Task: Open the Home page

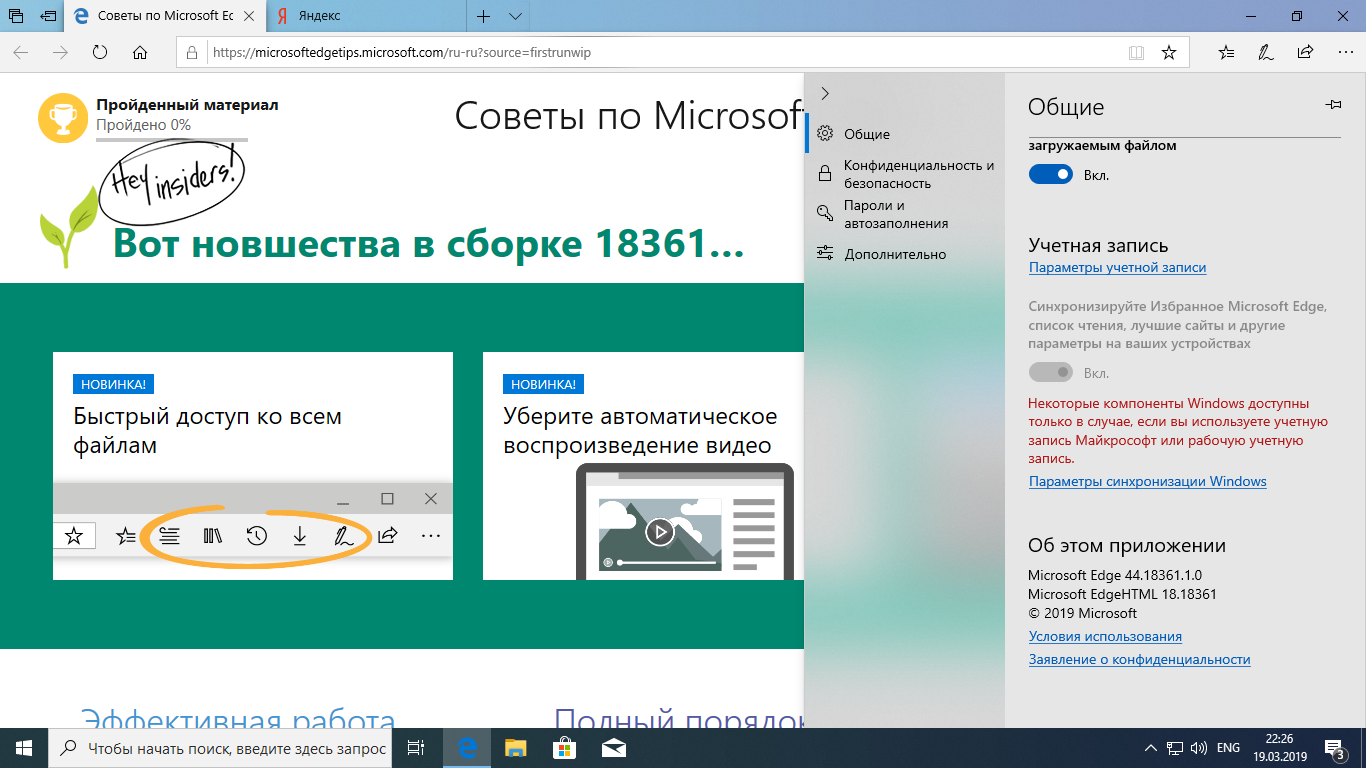Action: (x=140, y=52)
